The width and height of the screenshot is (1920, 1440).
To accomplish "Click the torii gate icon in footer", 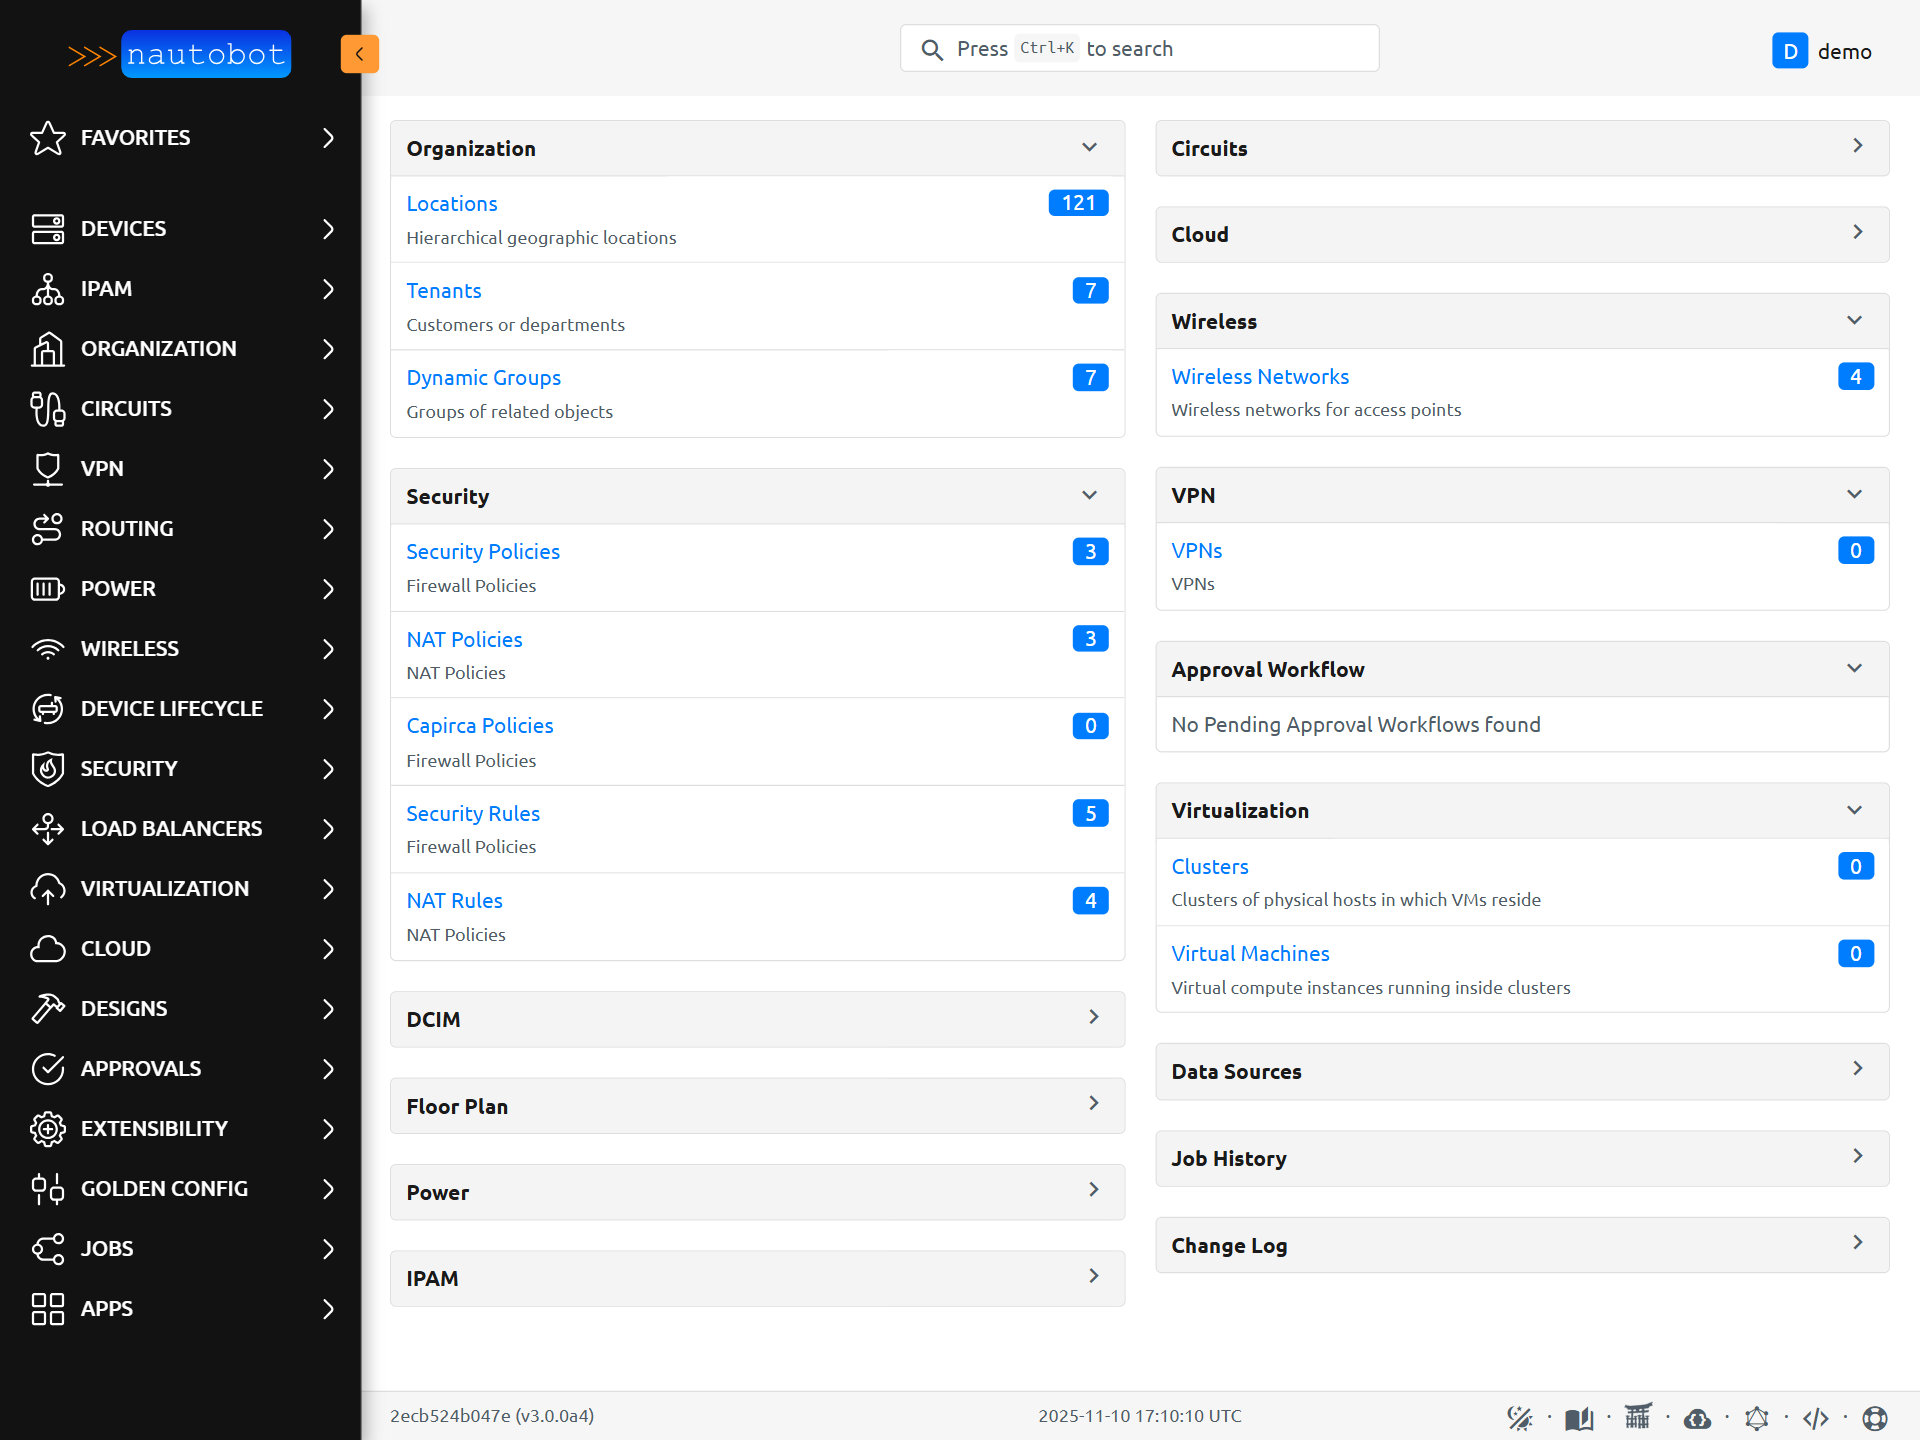I will pyautogui.click(x=1638, y=1416).
